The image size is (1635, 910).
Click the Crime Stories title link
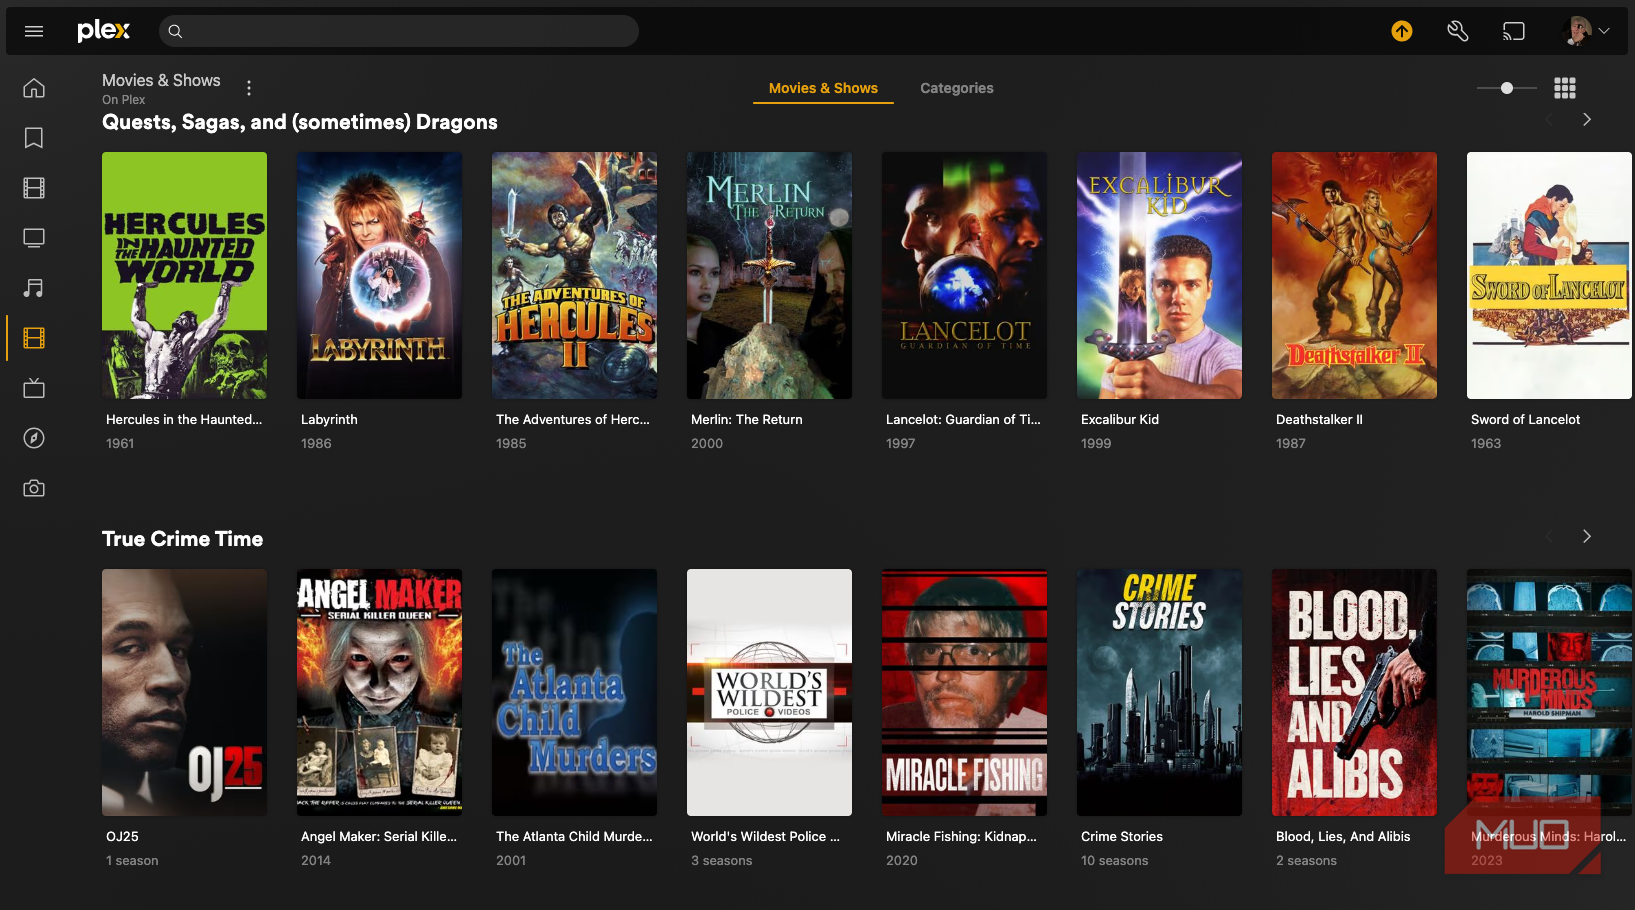click(1122, 837)
